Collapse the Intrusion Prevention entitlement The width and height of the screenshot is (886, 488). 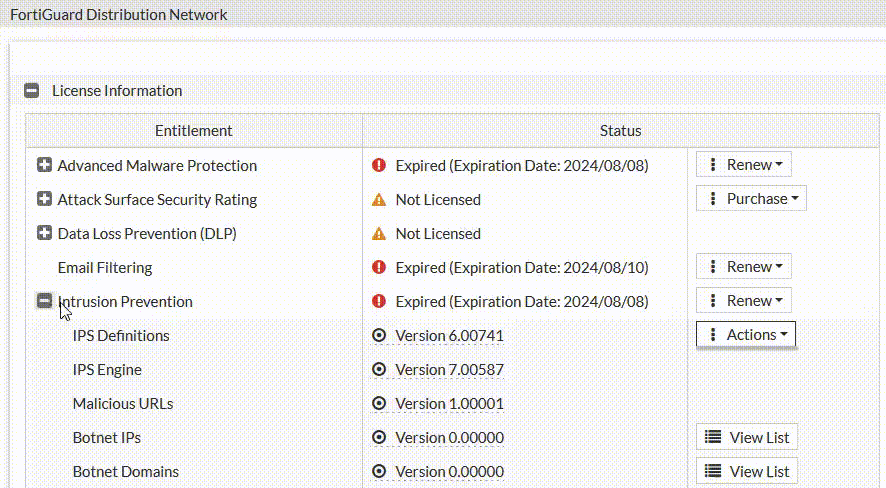coord(44,300)
